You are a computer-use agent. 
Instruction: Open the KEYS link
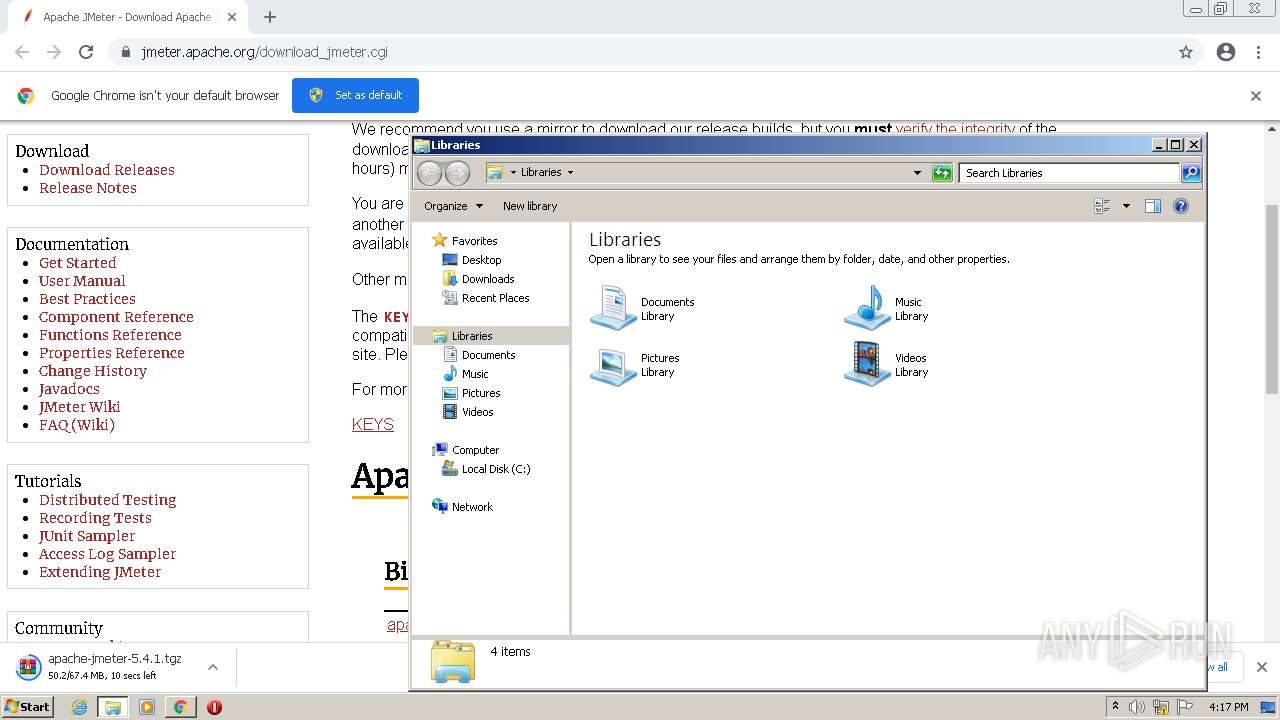pos(373,424)
